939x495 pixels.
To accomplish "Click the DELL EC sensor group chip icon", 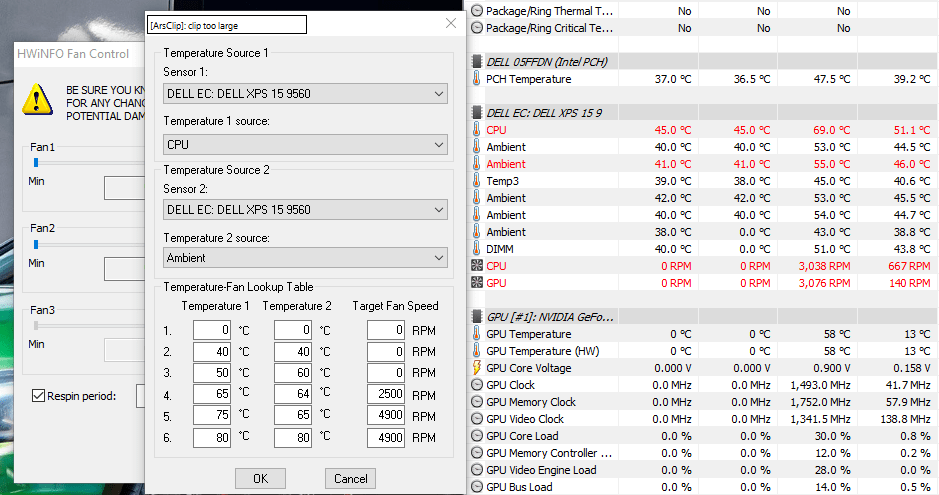I will (x=477, y=113).
